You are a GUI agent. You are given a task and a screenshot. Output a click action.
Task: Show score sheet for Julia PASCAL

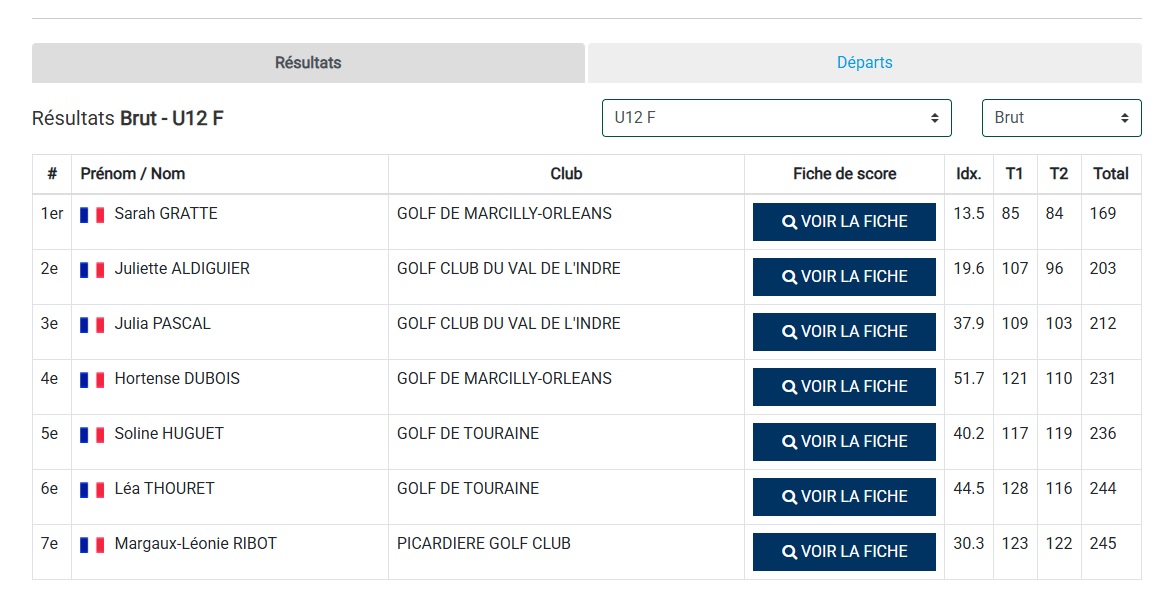pyautogui.click(x=844, y=332)
